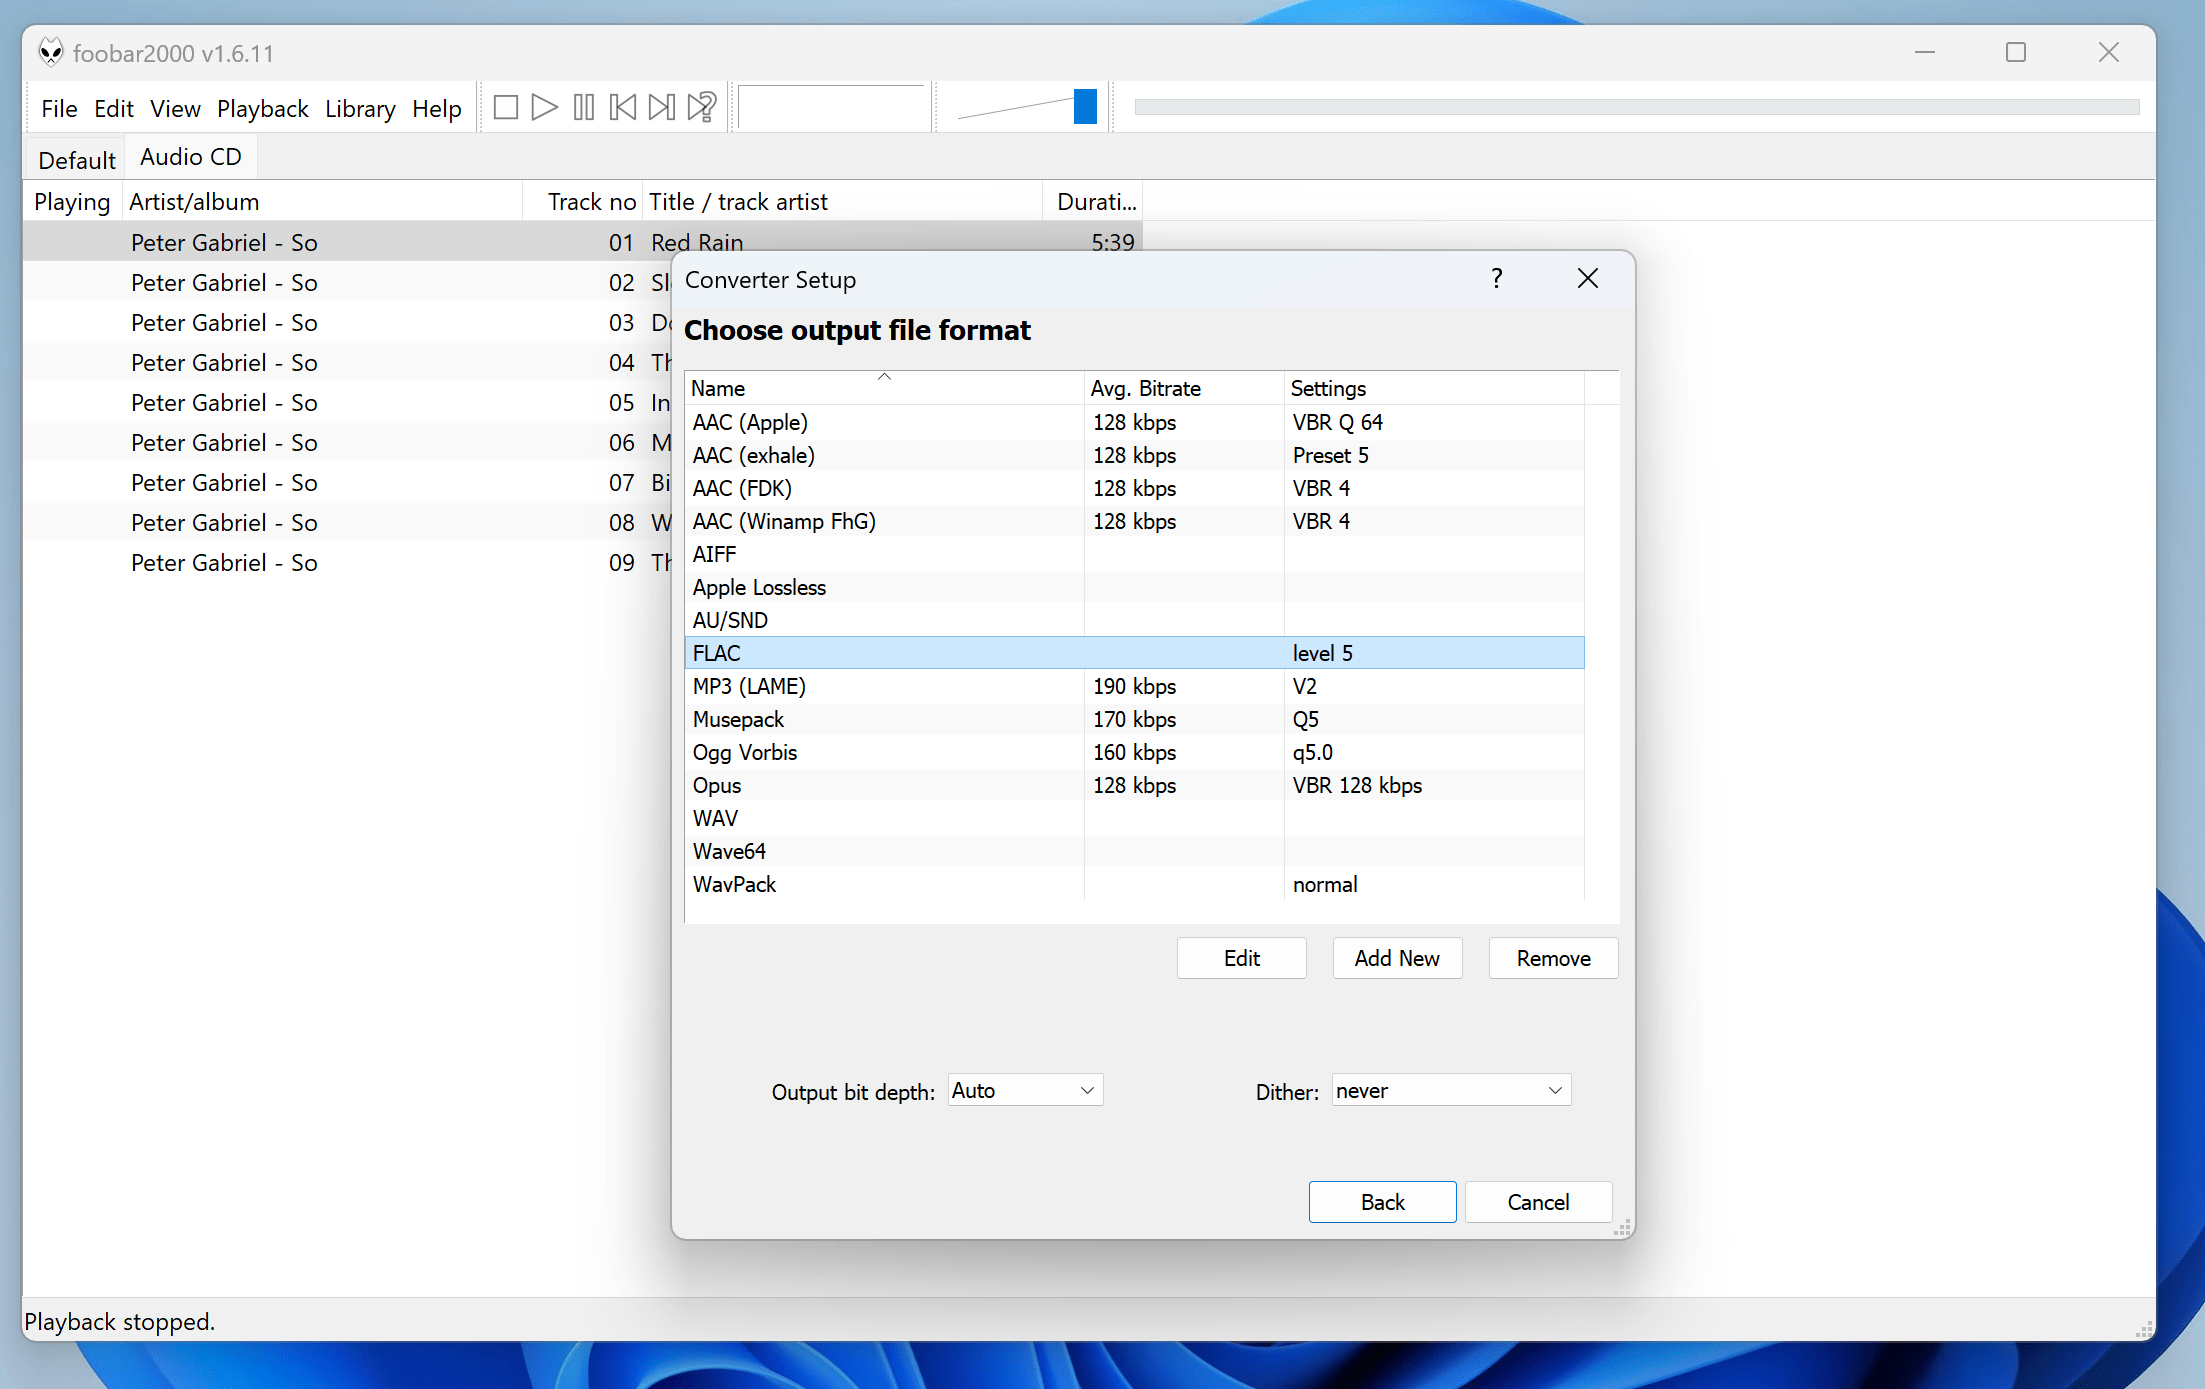The width and height of the screenshot is (2205, 1389).
Task: Click the Artist/album column header
Action: click(322, 201)
